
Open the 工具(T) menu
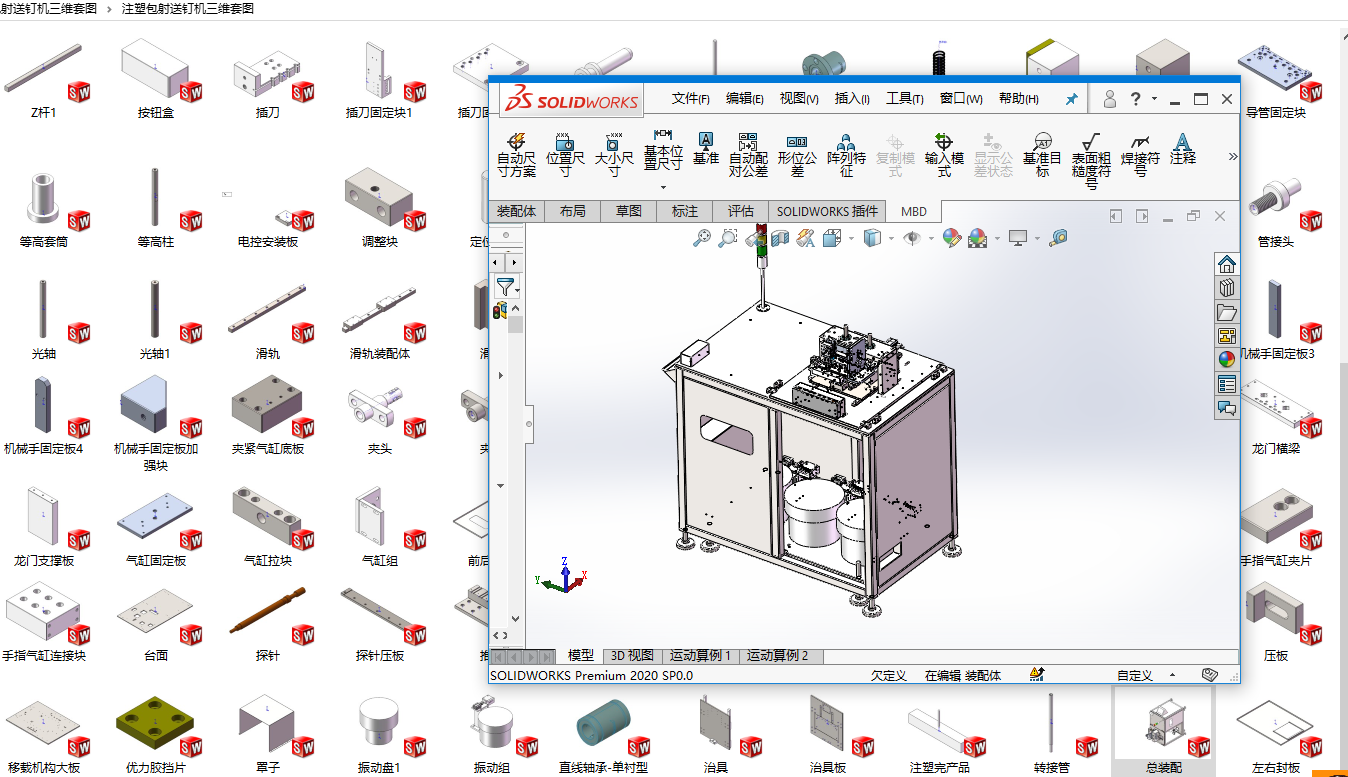(904, 99)
